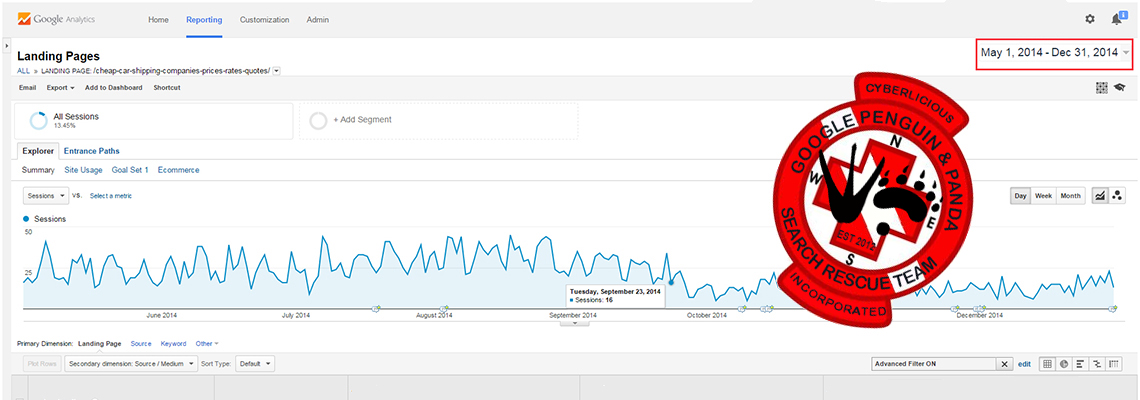The image size is (1140, 400).
Task: Expand the left sidebar arrow
Action: [7, 46]
